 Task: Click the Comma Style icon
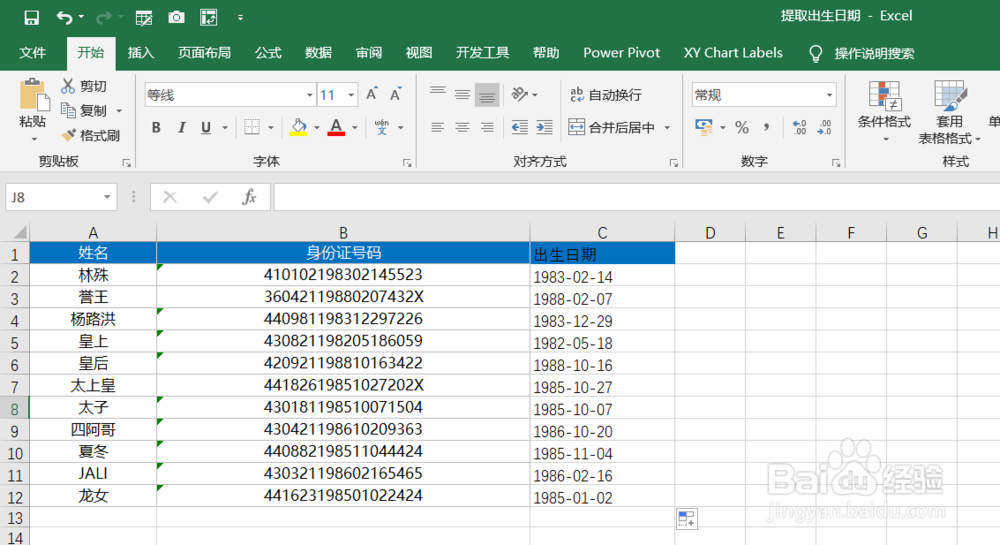[x=767, y=127]
